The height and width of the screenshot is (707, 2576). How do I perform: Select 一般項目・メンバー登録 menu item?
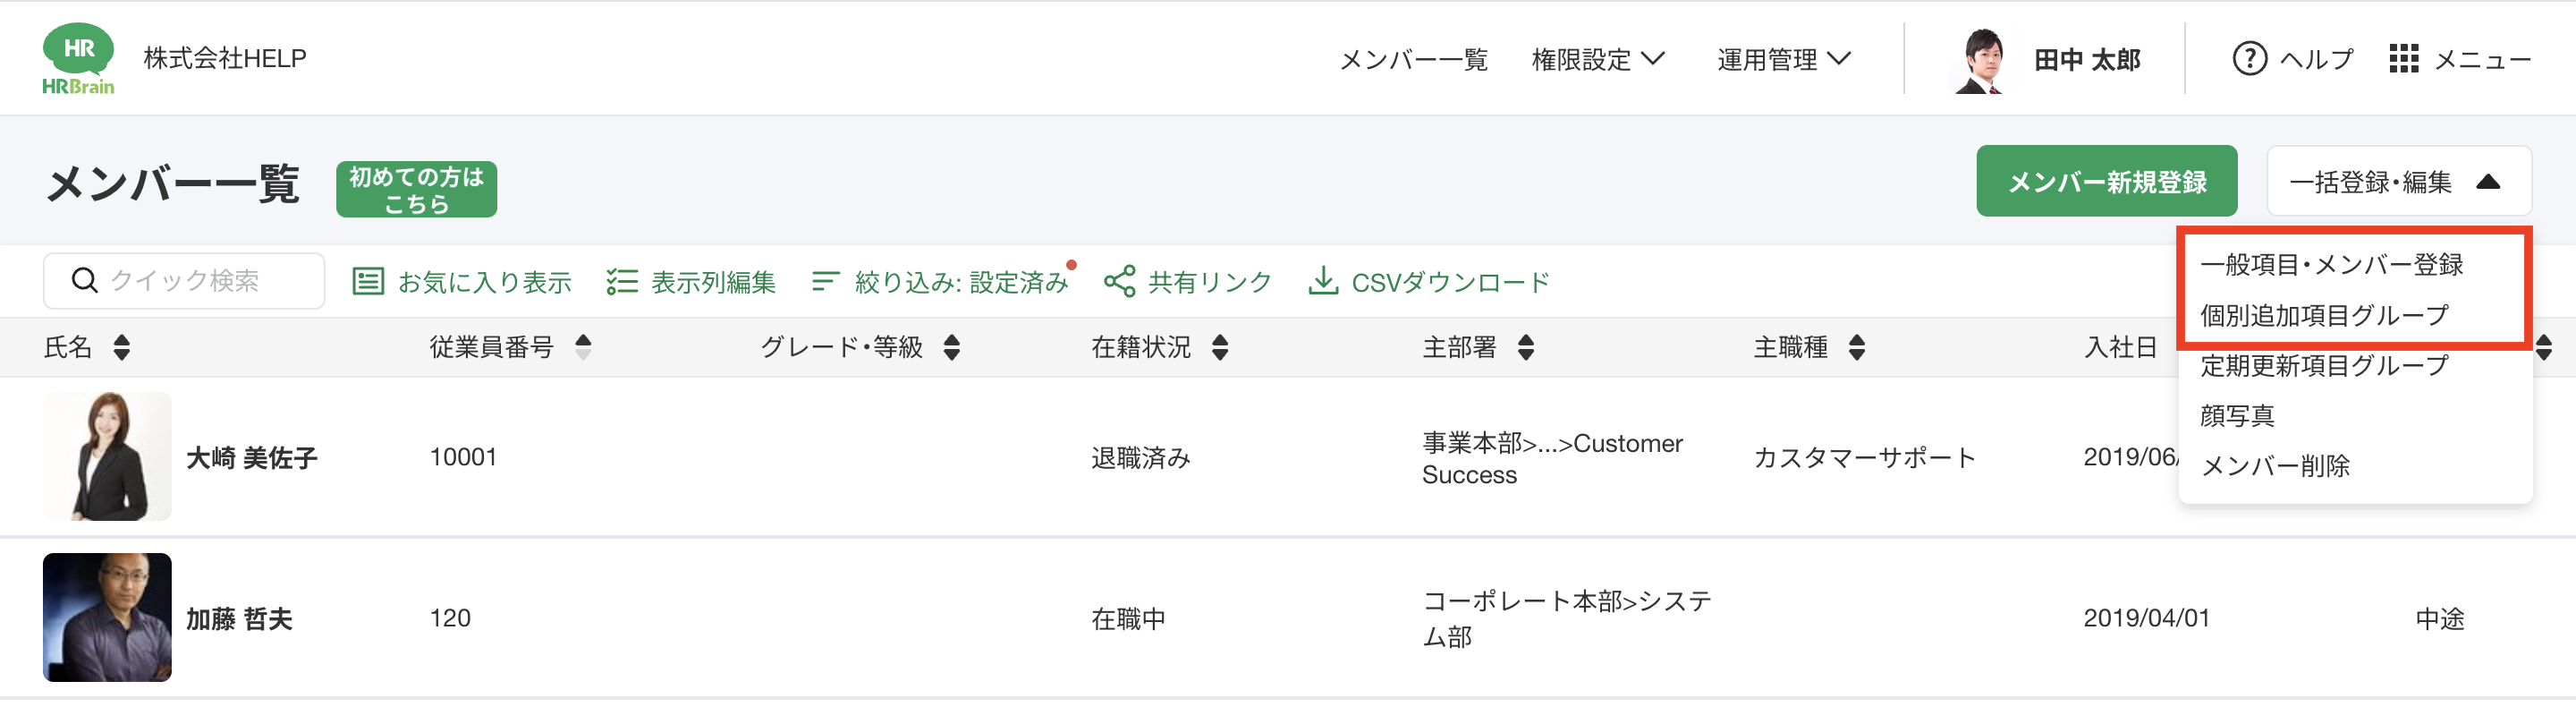[2331, 265]
